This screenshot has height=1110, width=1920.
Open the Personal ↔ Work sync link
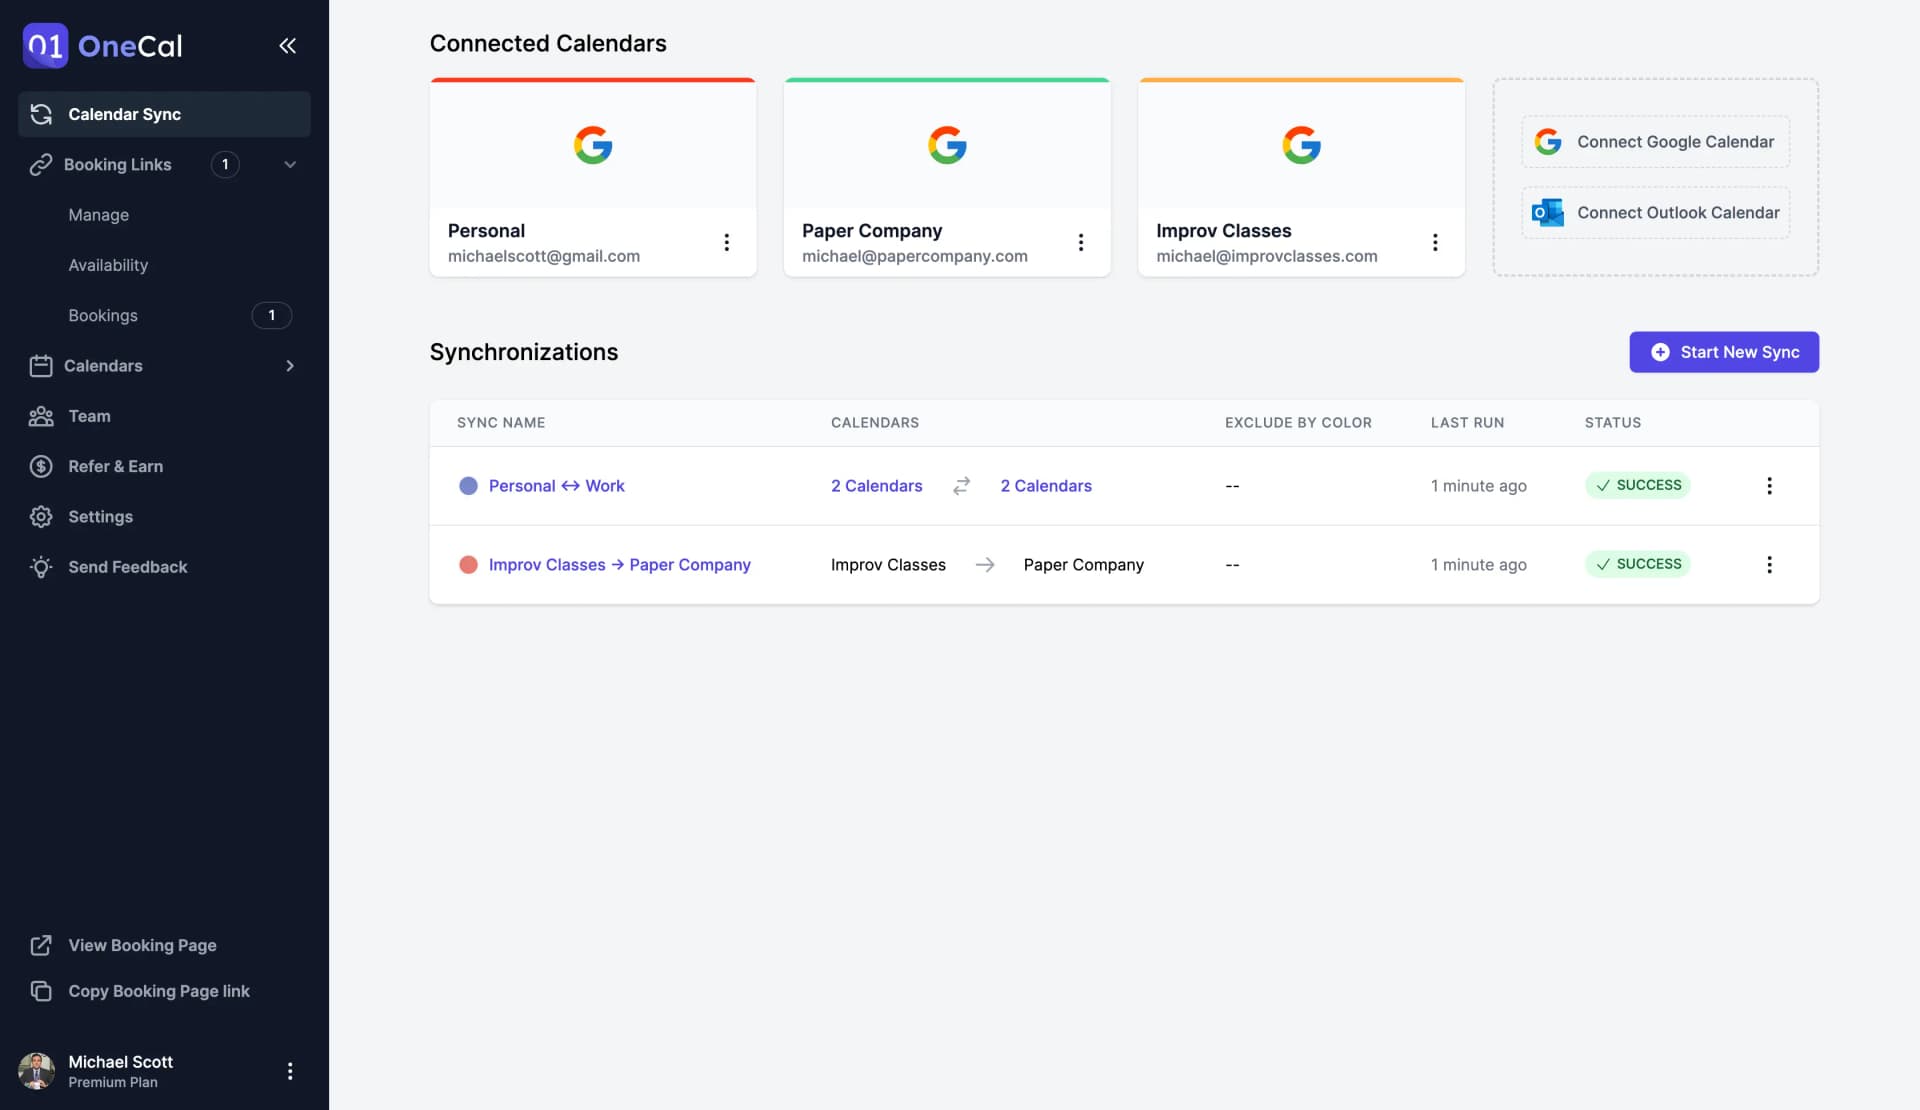pyautogui.click(x=556, y=486)
